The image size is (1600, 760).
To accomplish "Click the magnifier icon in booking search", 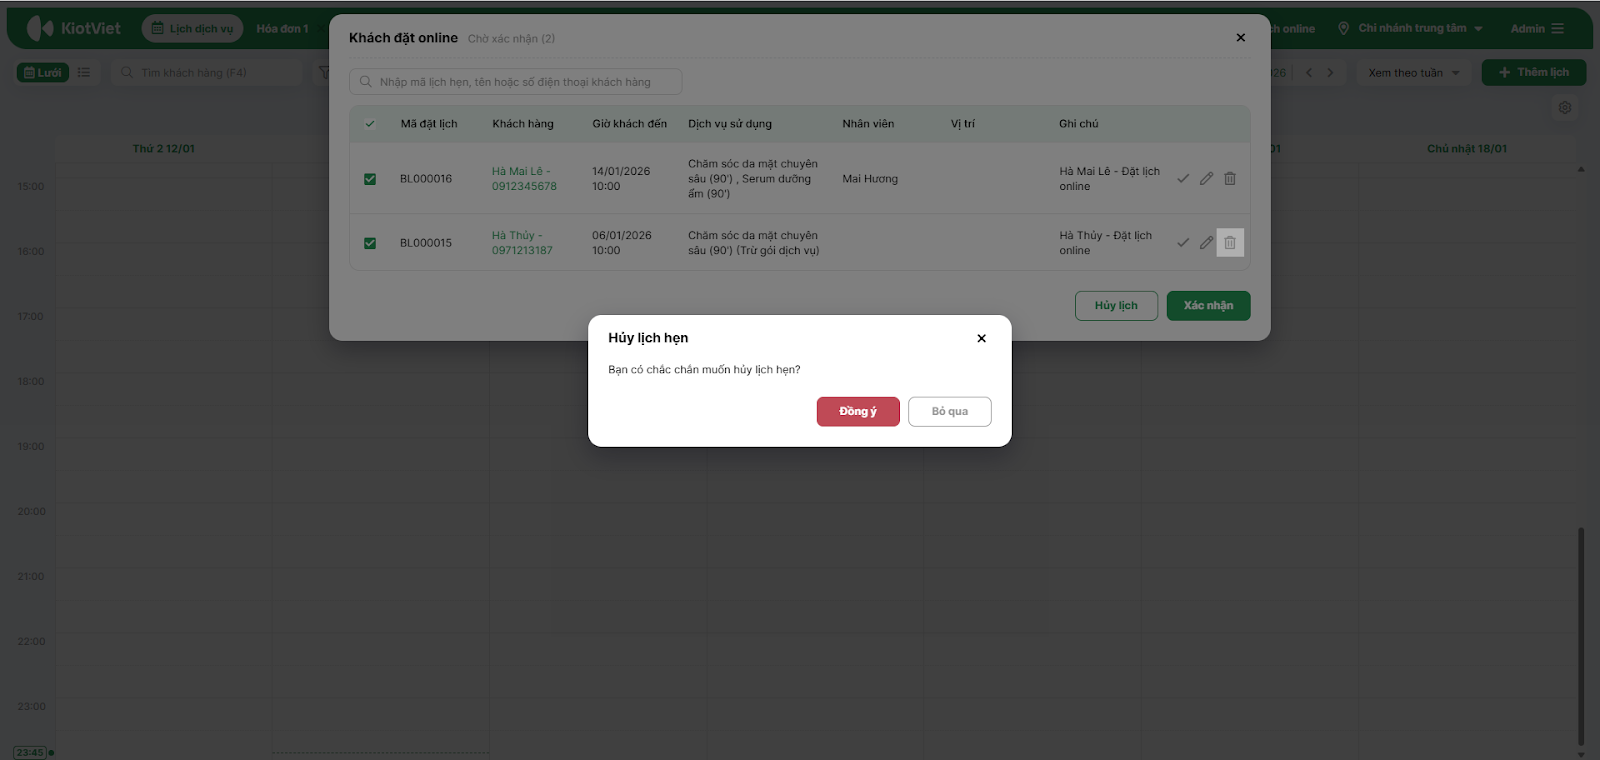I will click(x=366, y=82).
